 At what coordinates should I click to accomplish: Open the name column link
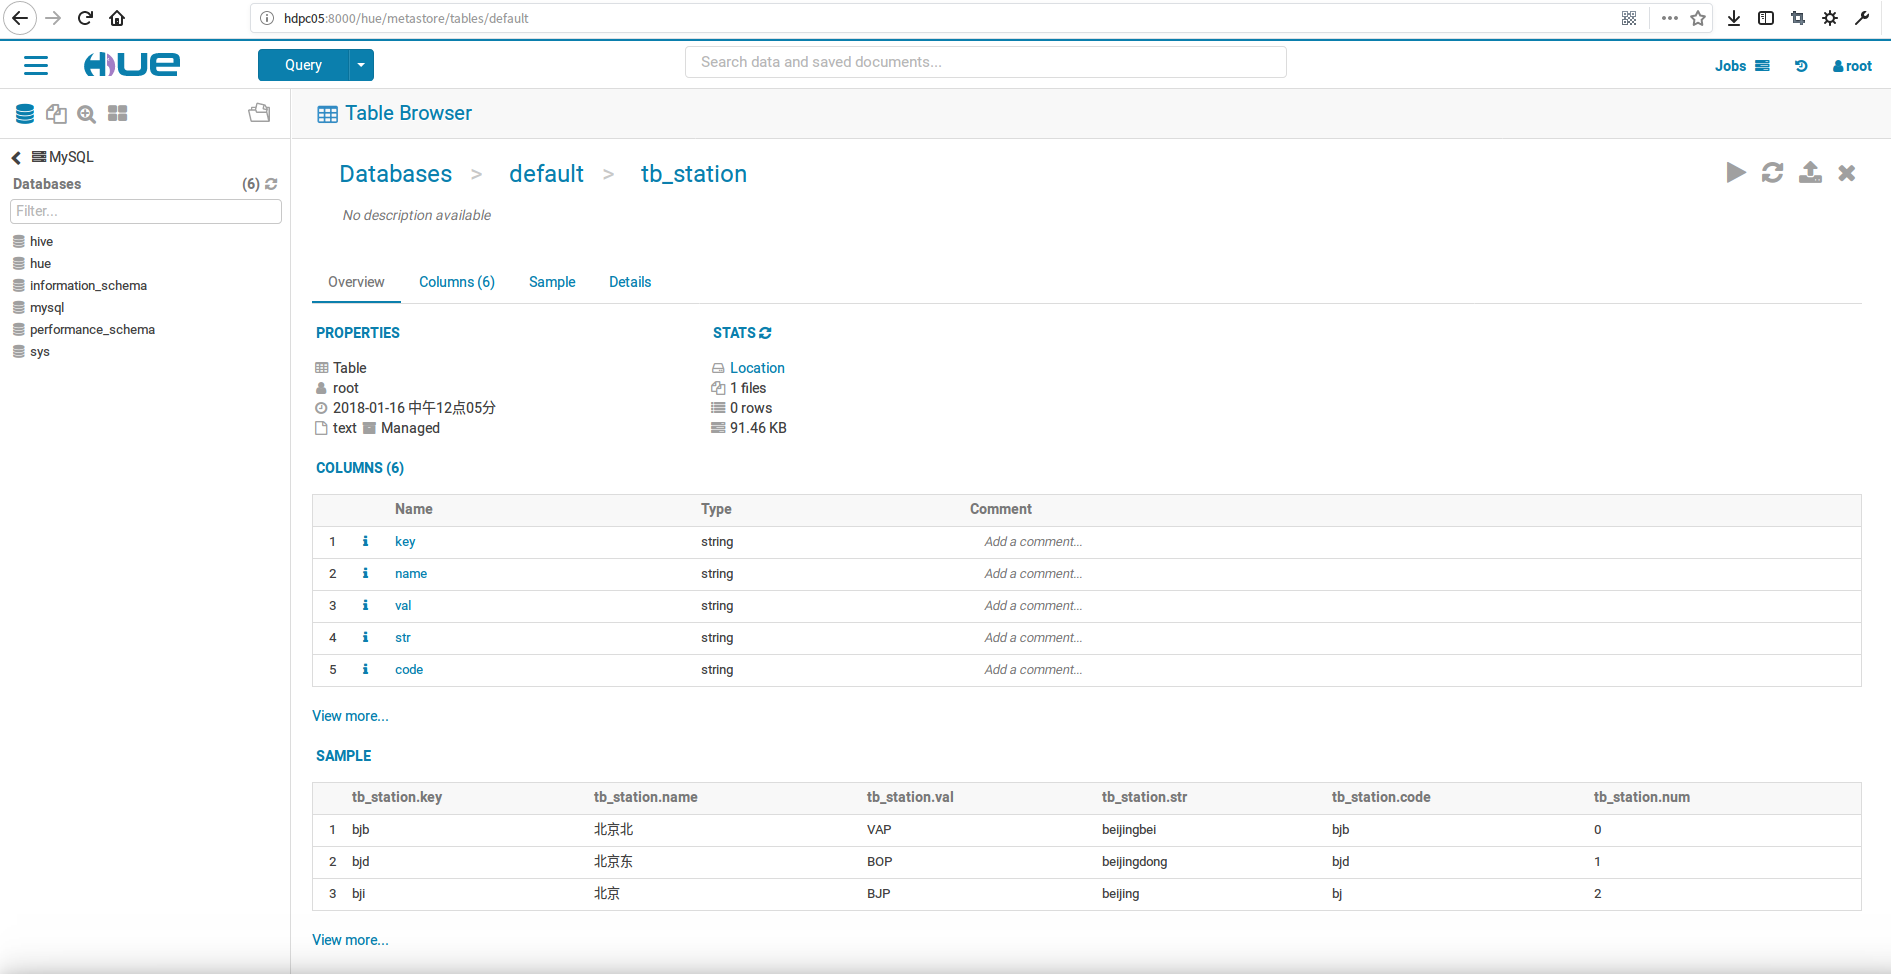[411, 573]
